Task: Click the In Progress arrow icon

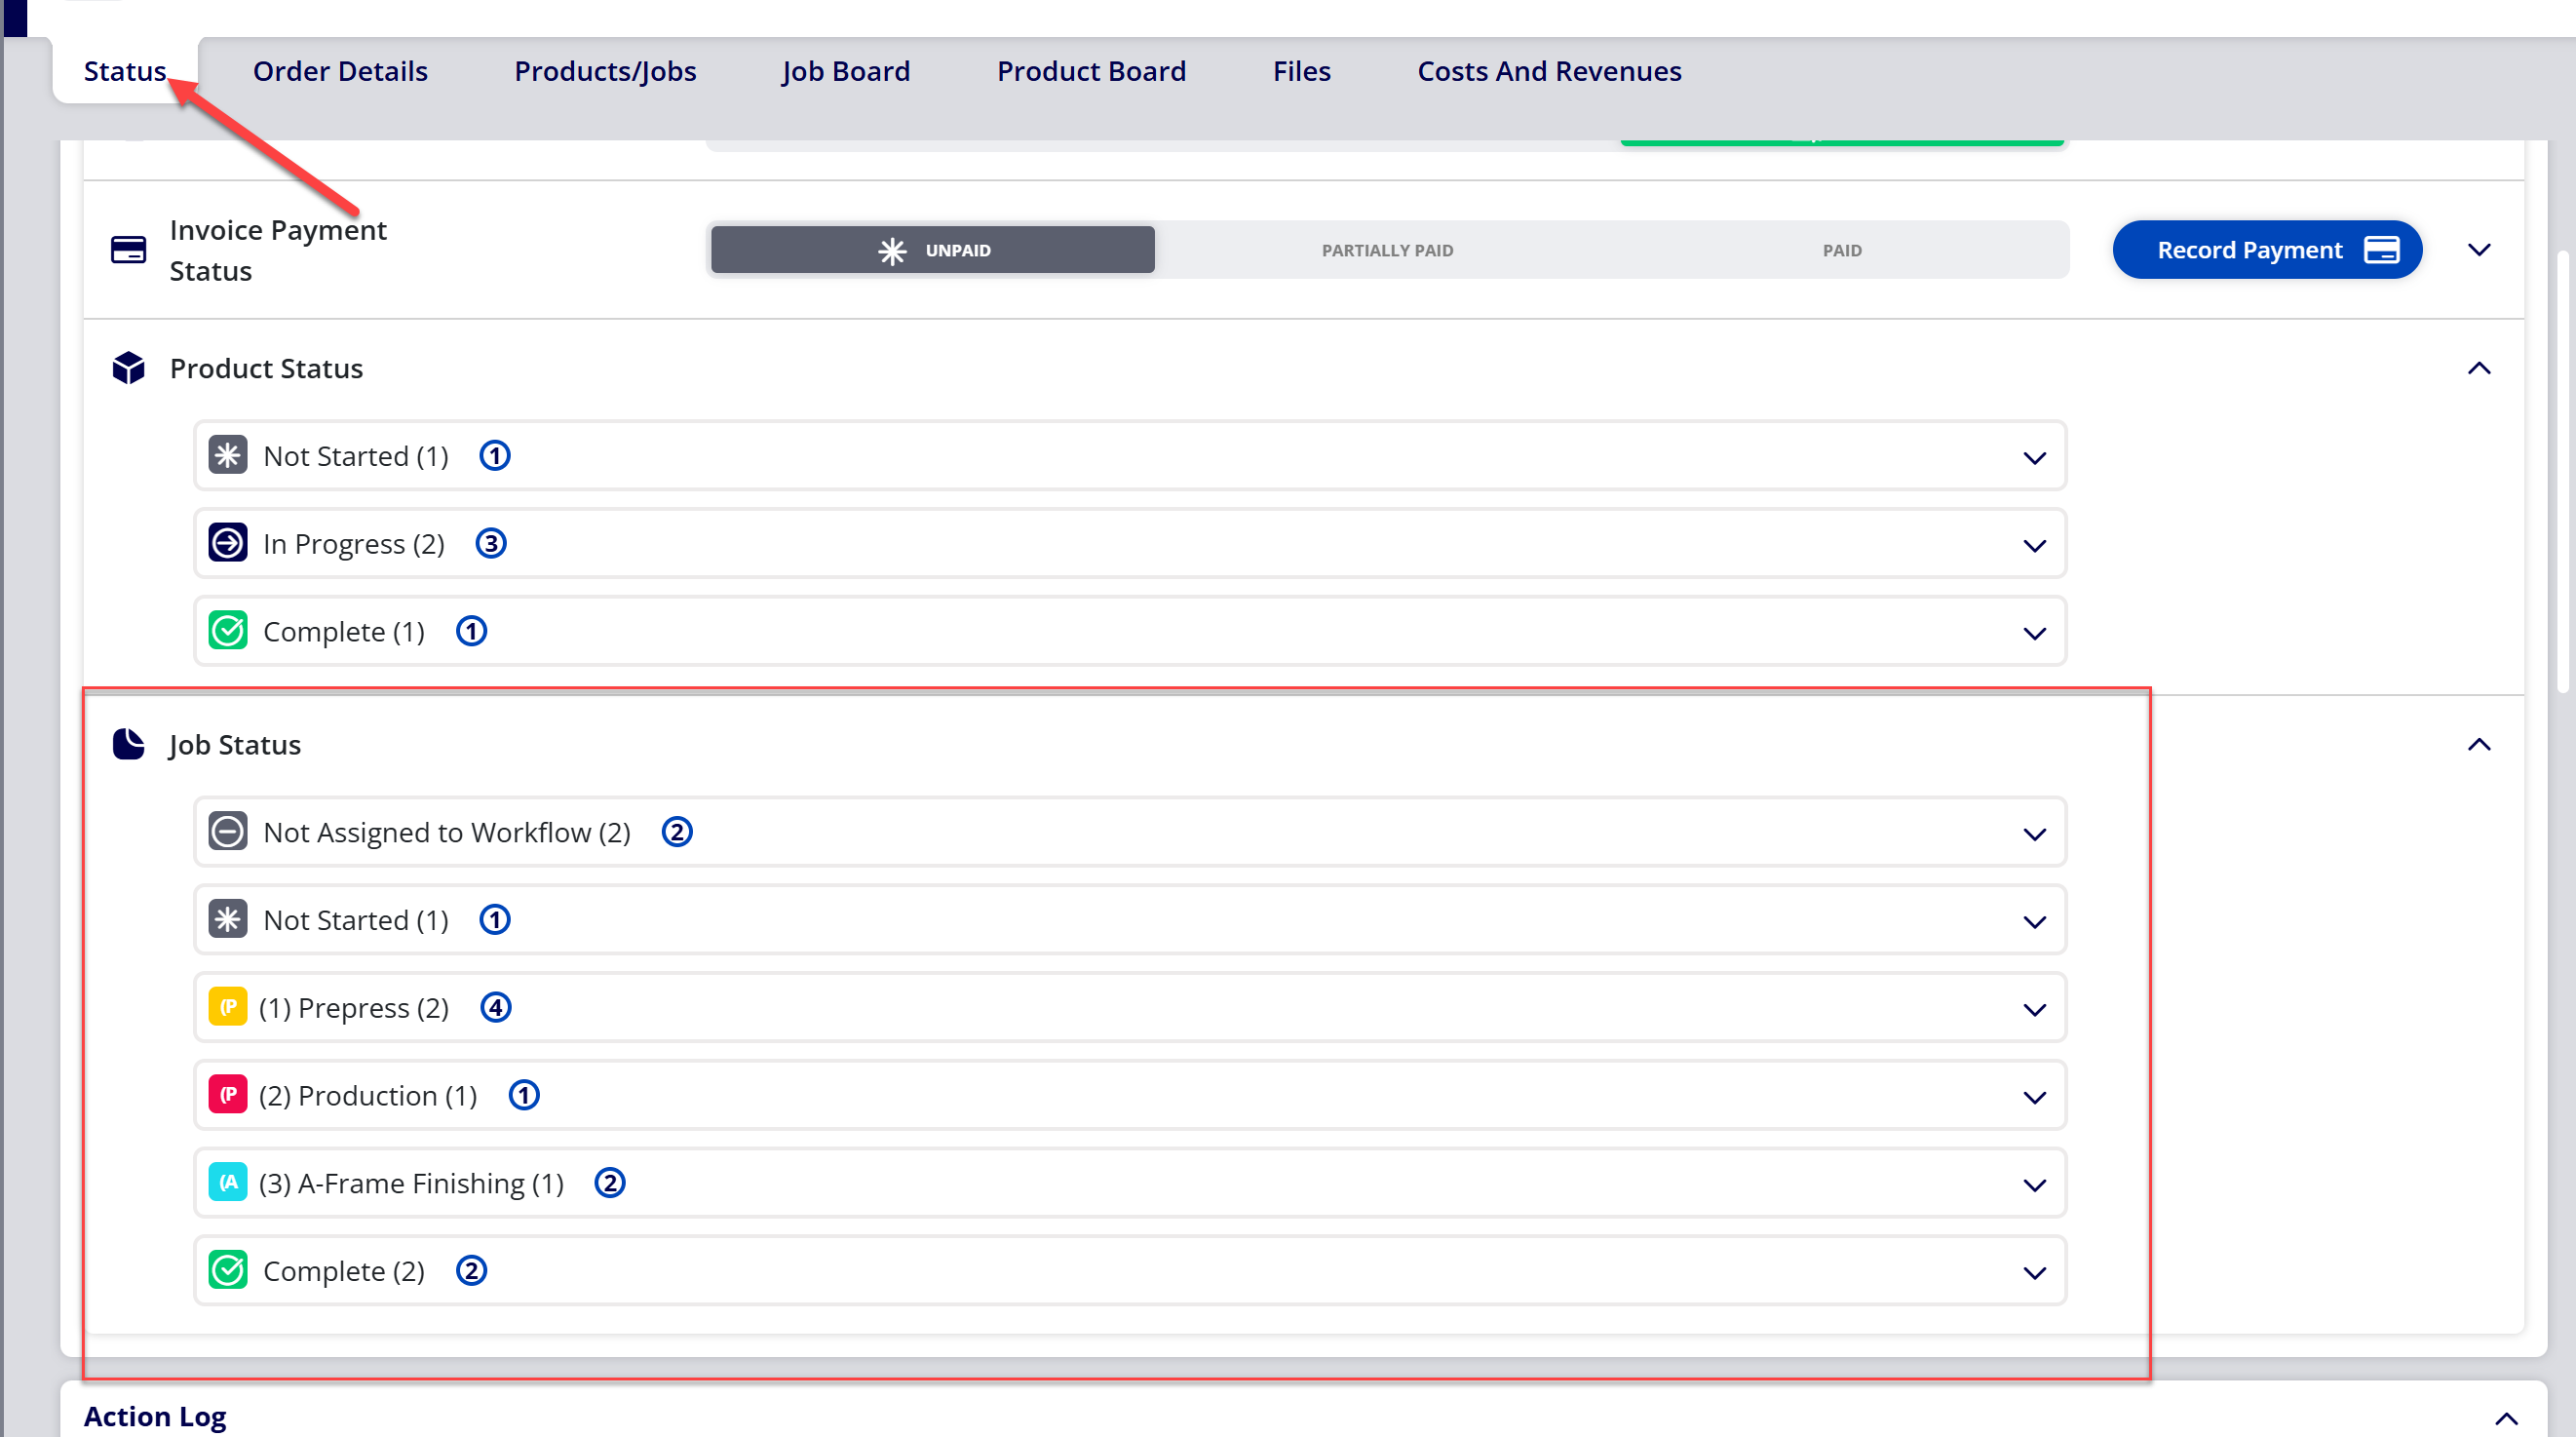Action: [x=228, y=543]
